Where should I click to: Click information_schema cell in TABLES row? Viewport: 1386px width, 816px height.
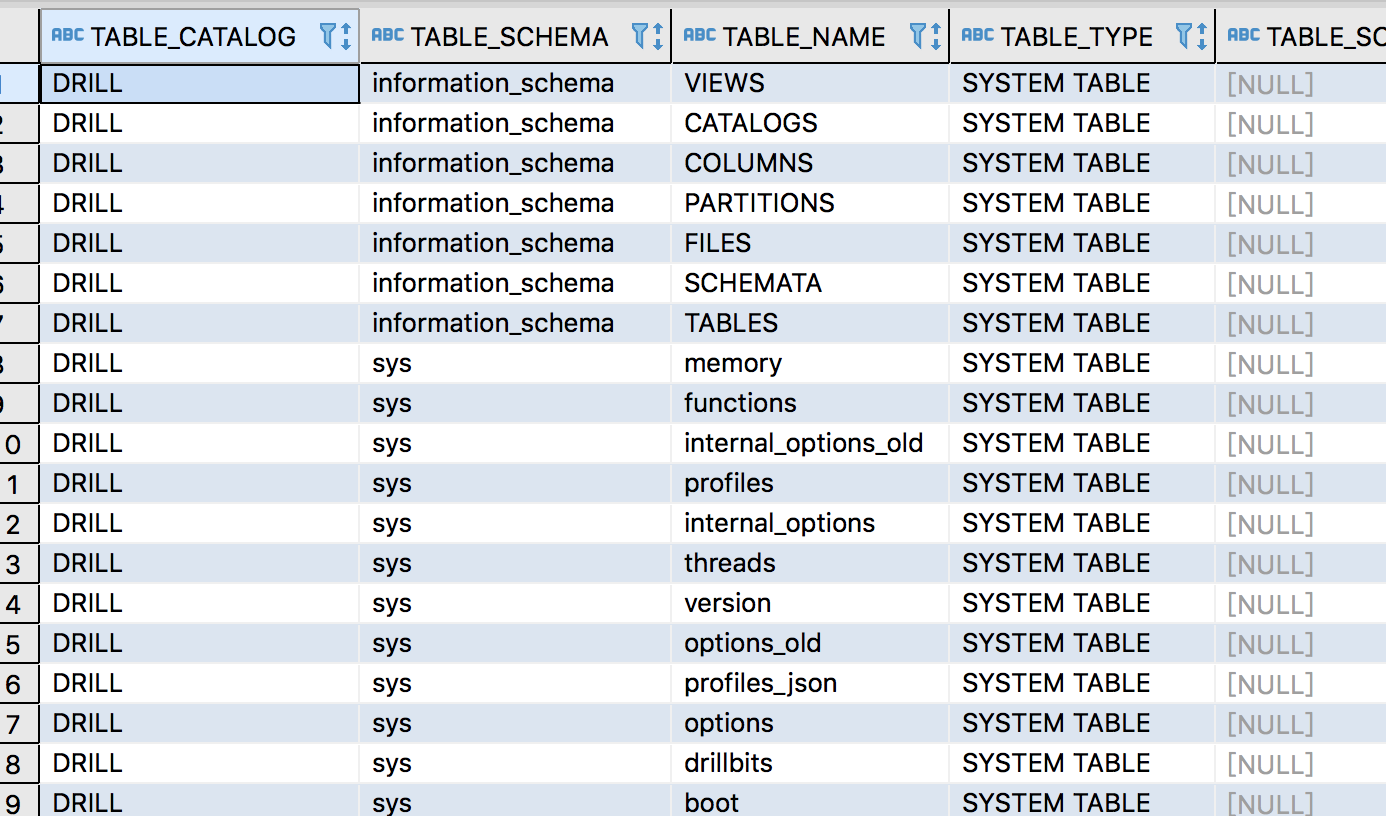tap(516, 323)
